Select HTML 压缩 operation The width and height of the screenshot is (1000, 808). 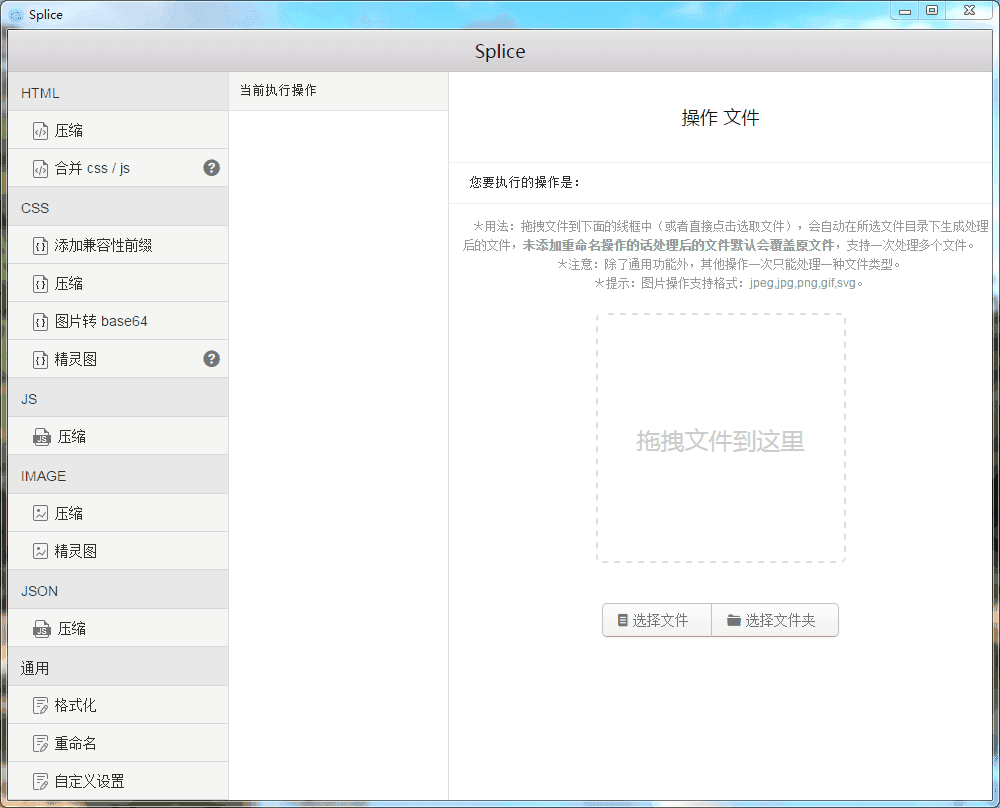tap(119, 130)
